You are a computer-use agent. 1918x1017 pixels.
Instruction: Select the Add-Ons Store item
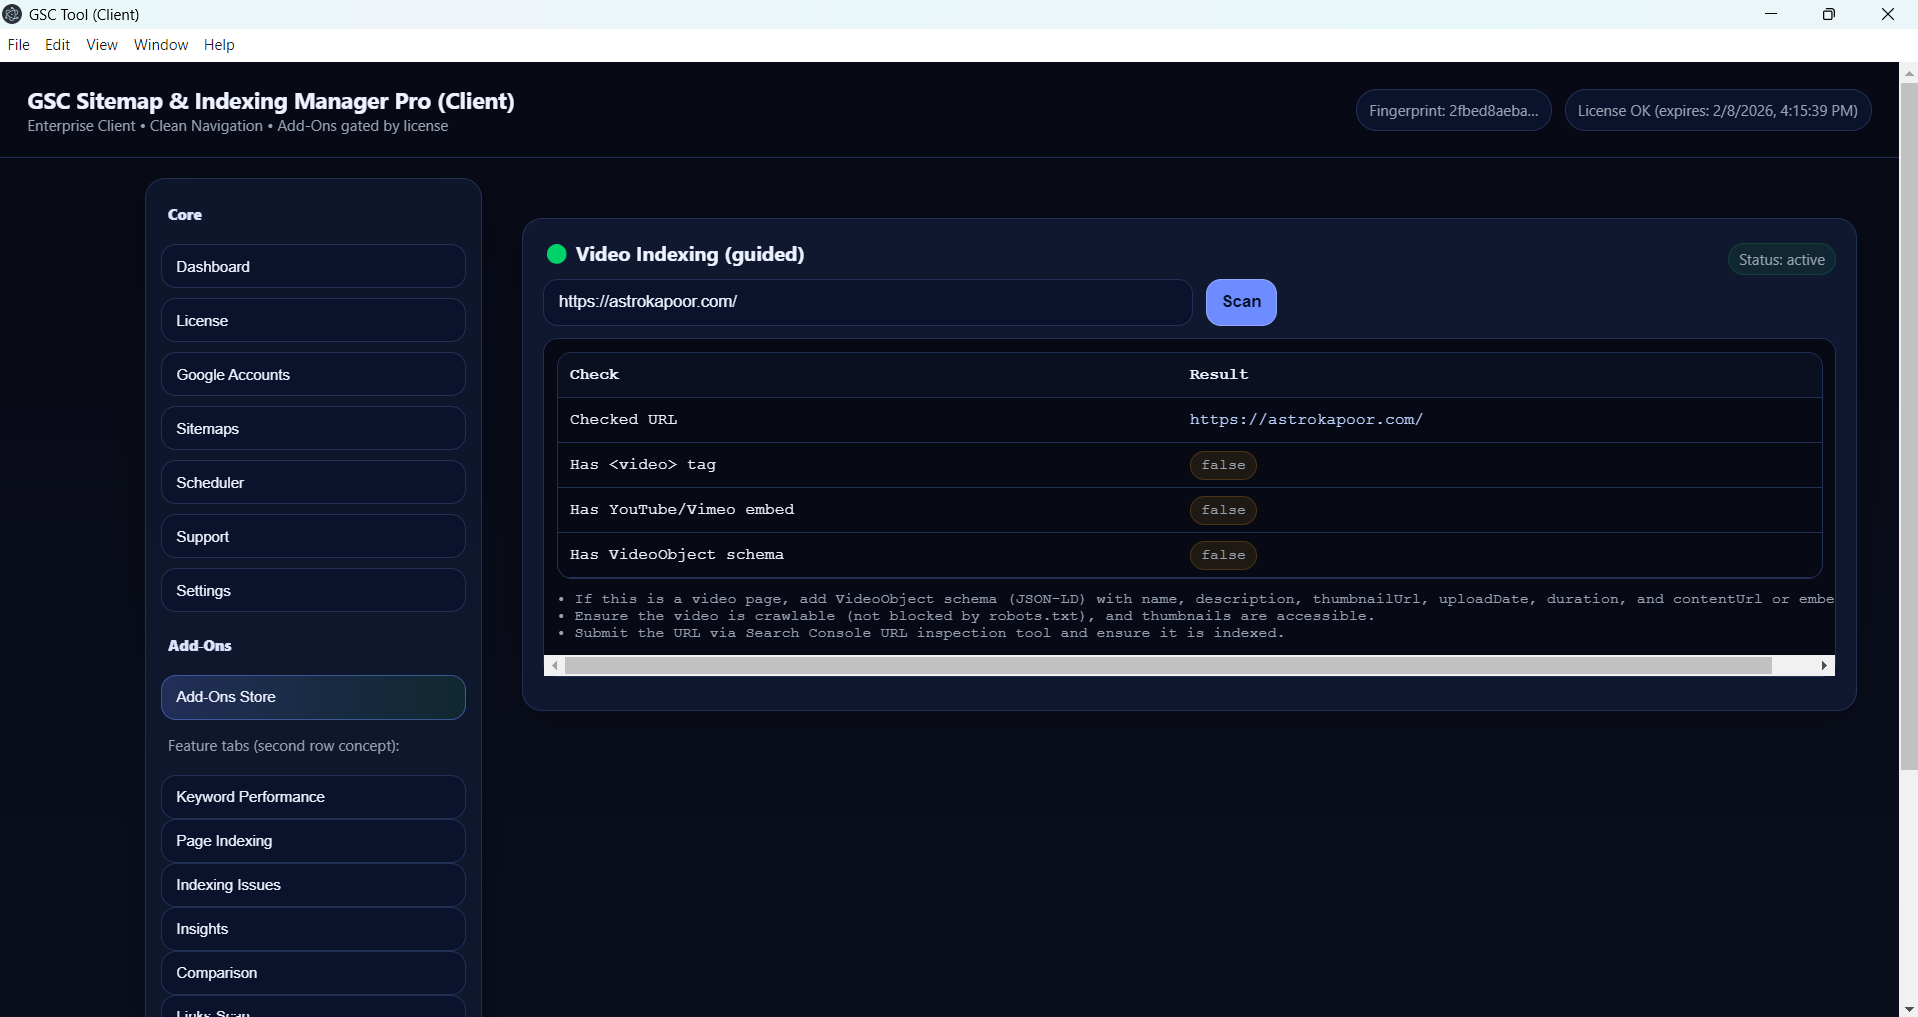[313, 697]
